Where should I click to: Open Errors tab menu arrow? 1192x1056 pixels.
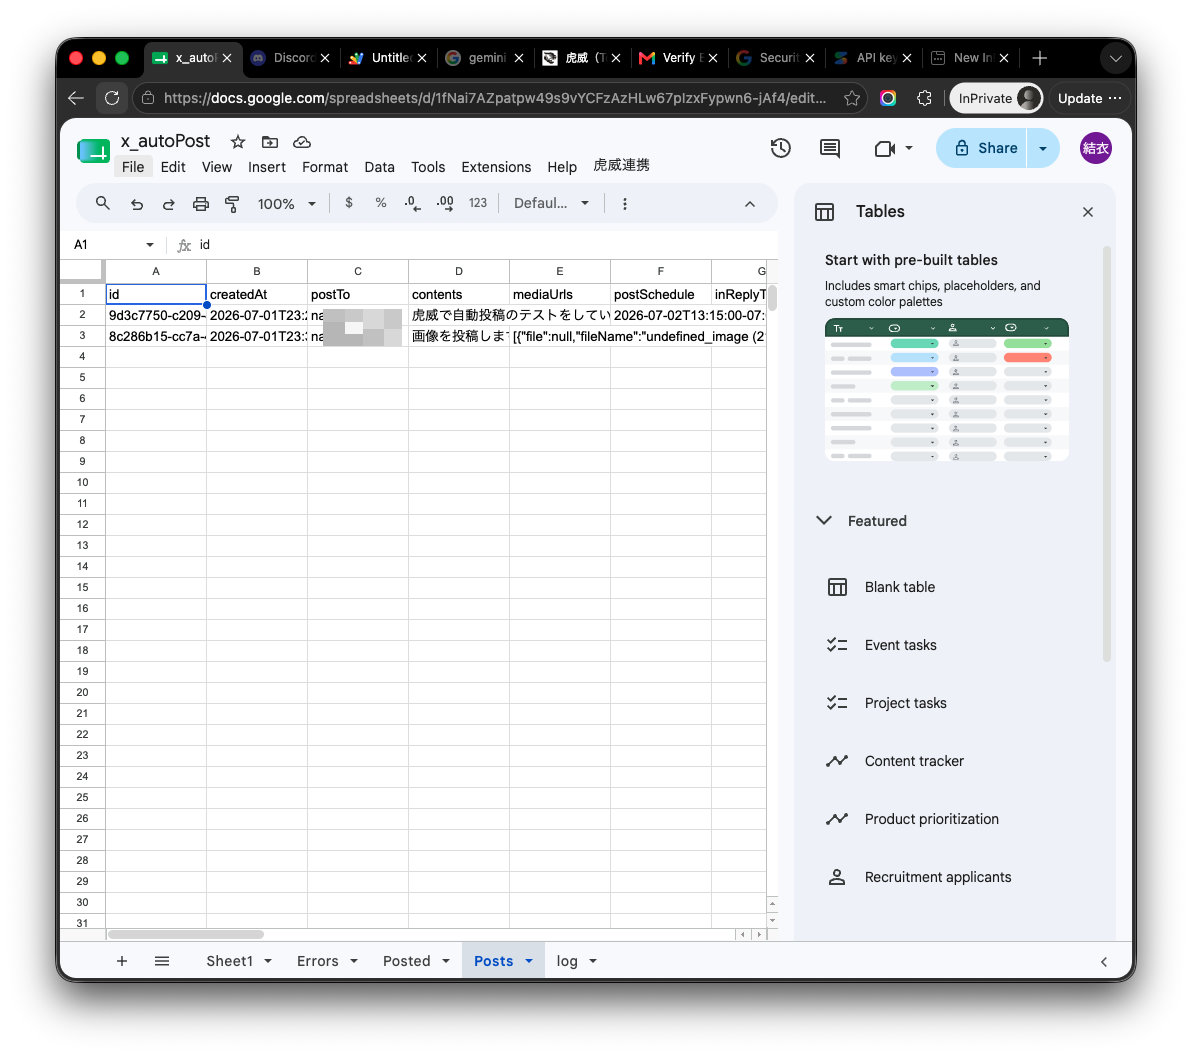tap(353, 962)
